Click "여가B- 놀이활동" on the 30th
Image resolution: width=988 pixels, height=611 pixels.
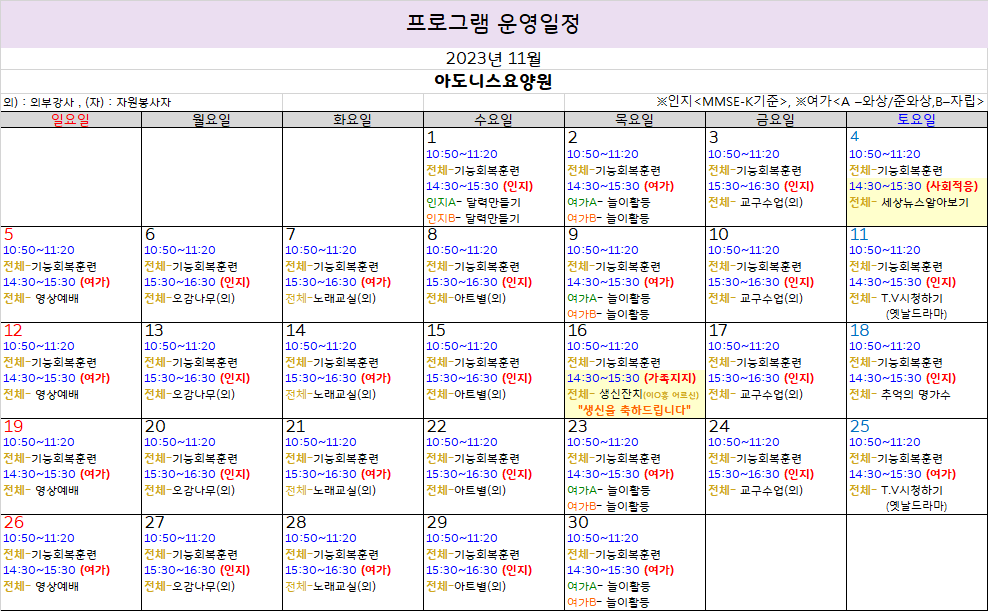point(609,603)
